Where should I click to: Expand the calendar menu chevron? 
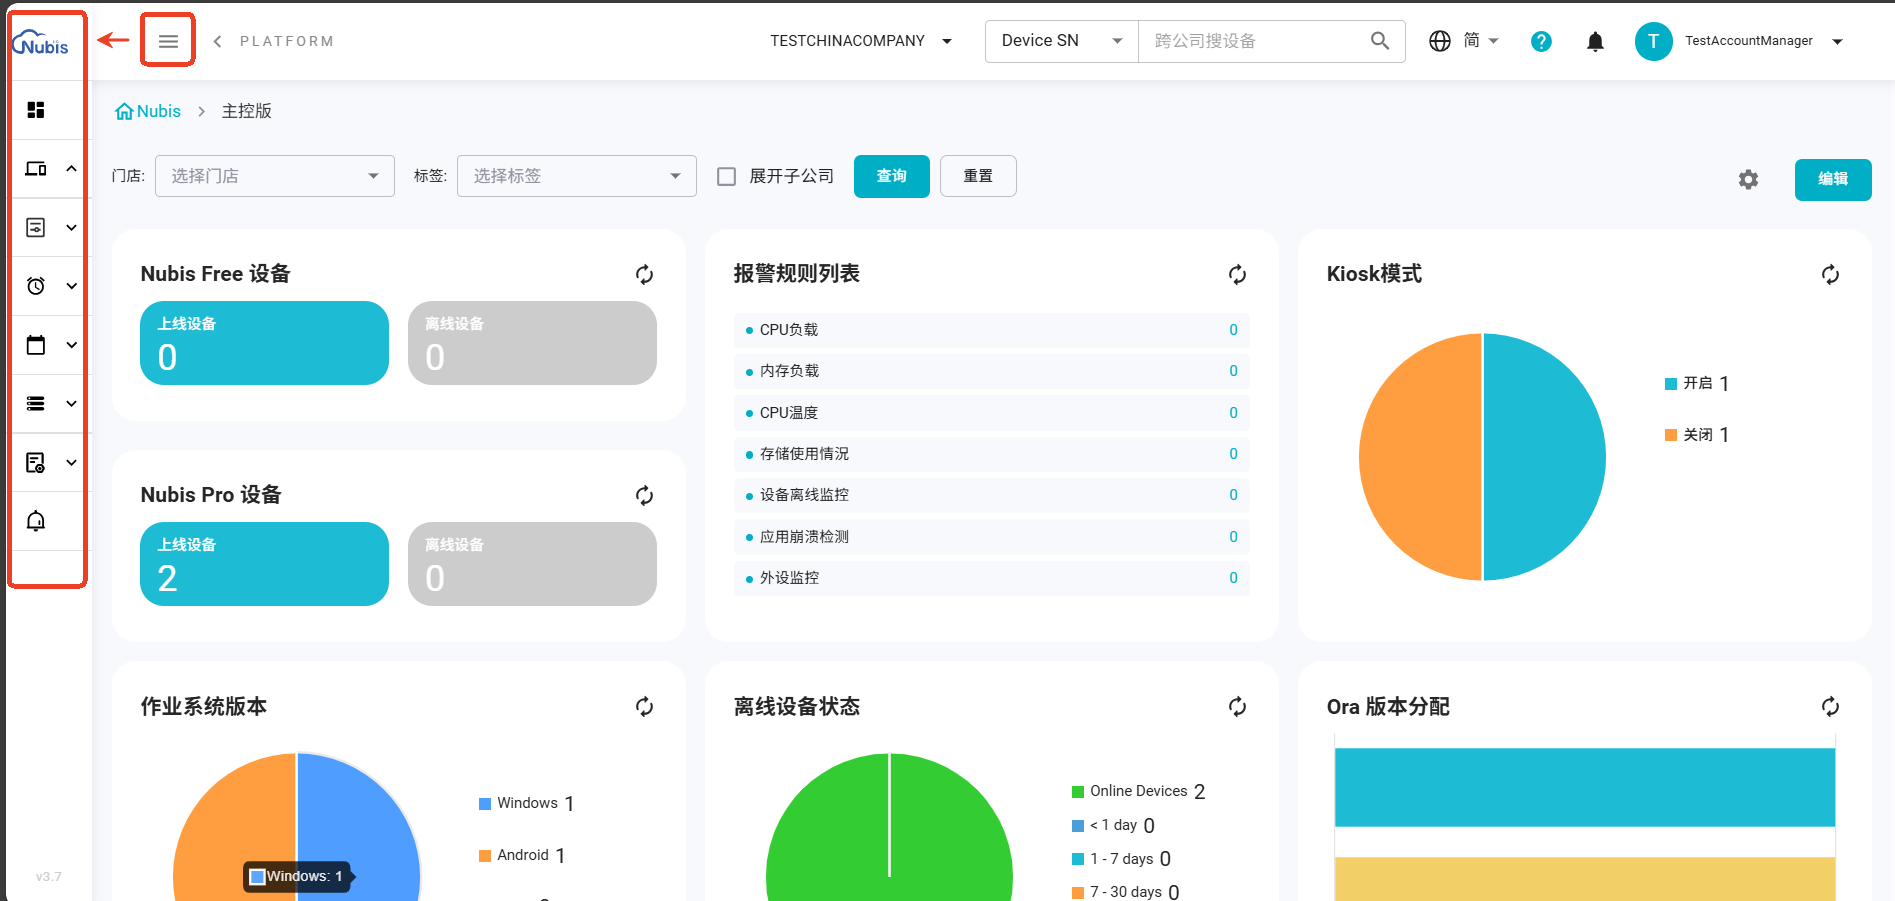(72, 345)
